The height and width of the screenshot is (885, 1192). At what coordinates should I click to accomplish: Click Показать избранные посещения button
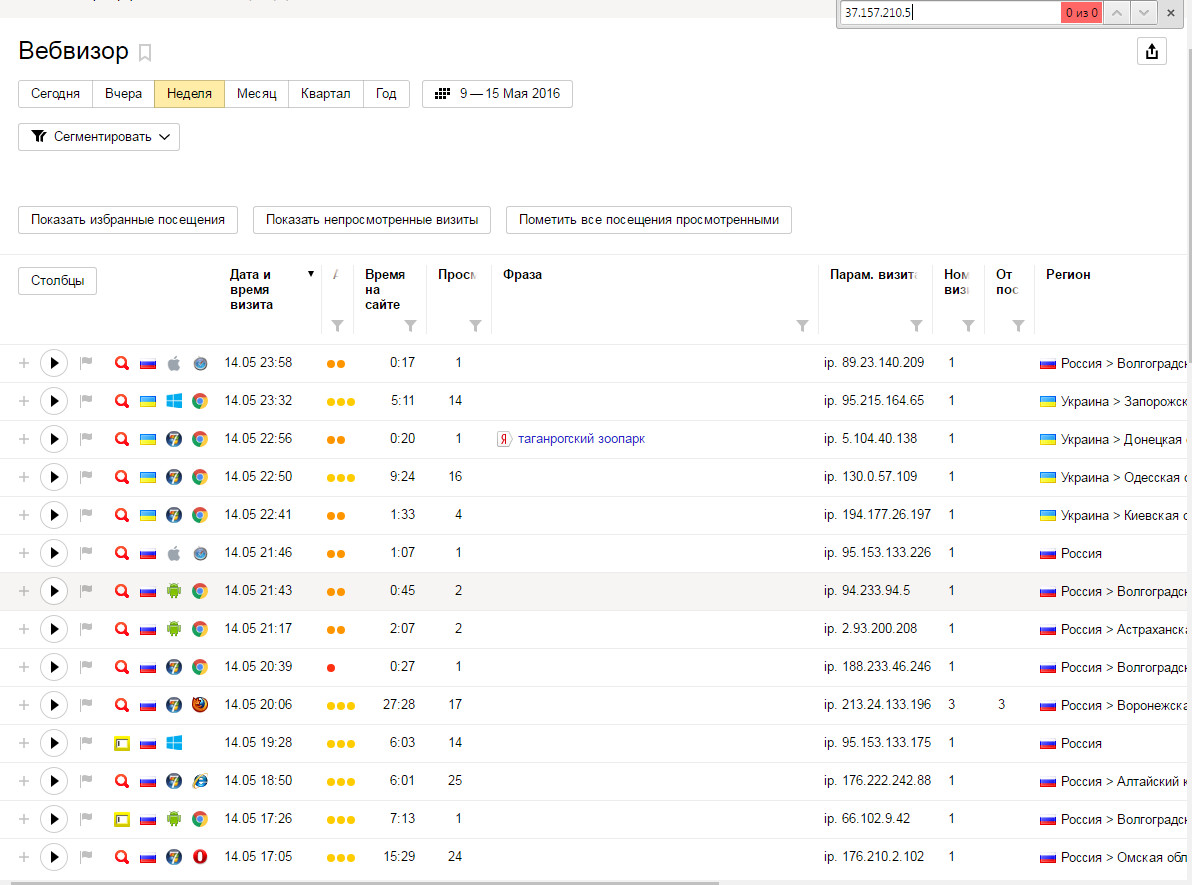pyautogui.click(x=128, y=220)
